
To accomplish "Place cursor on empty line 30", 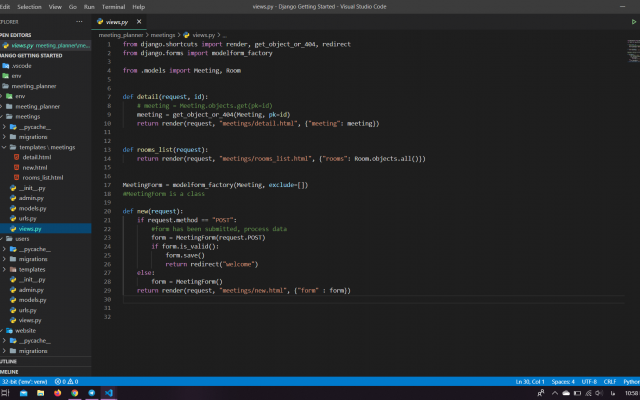I will tap(373, 300).
